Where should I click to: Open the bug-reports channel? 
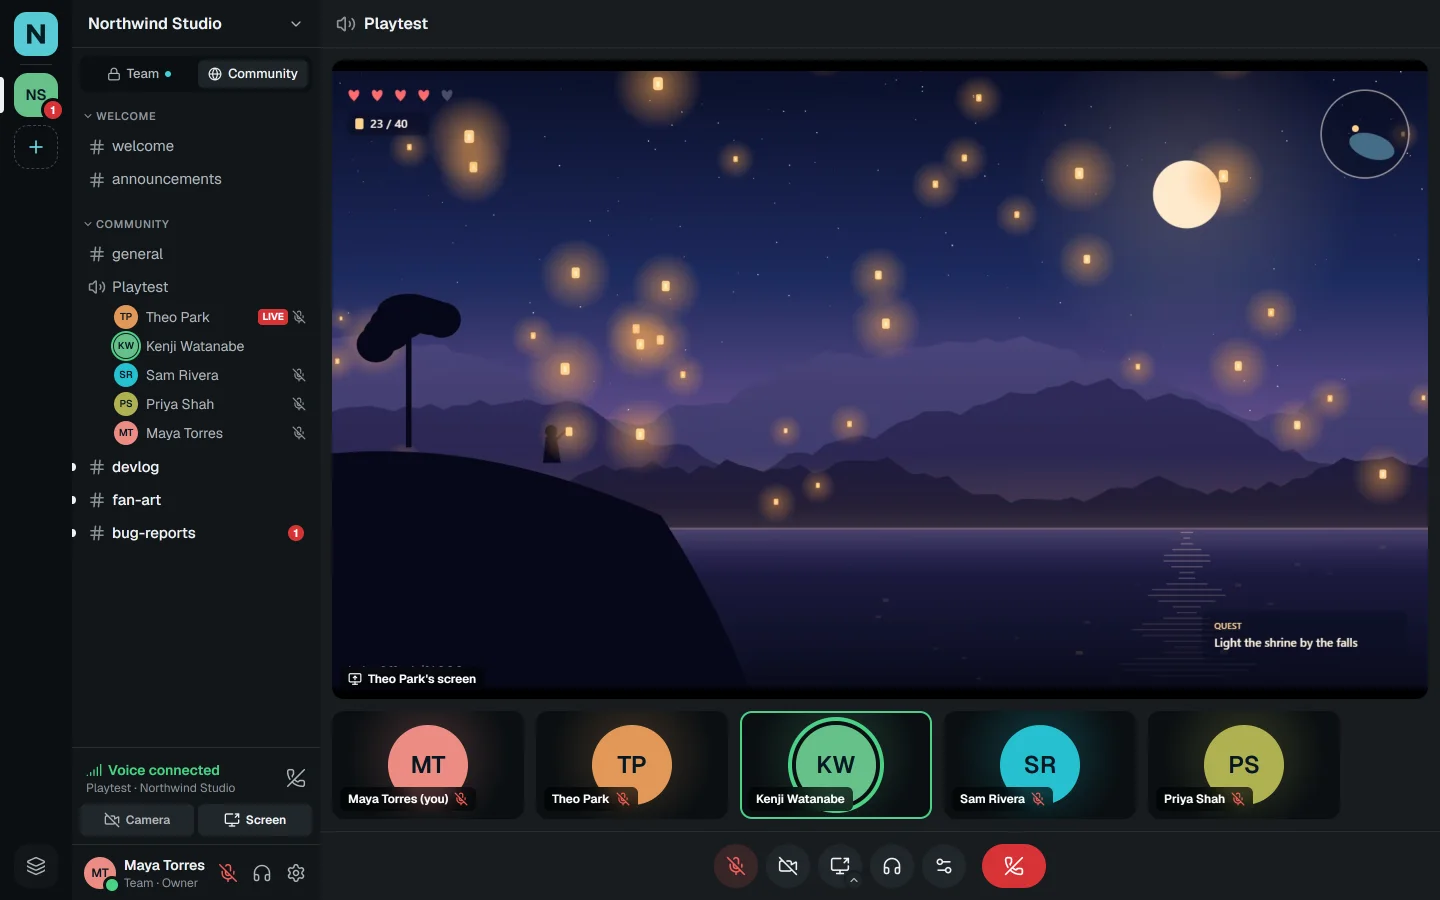pyautogui.click(x=196, y=533)
